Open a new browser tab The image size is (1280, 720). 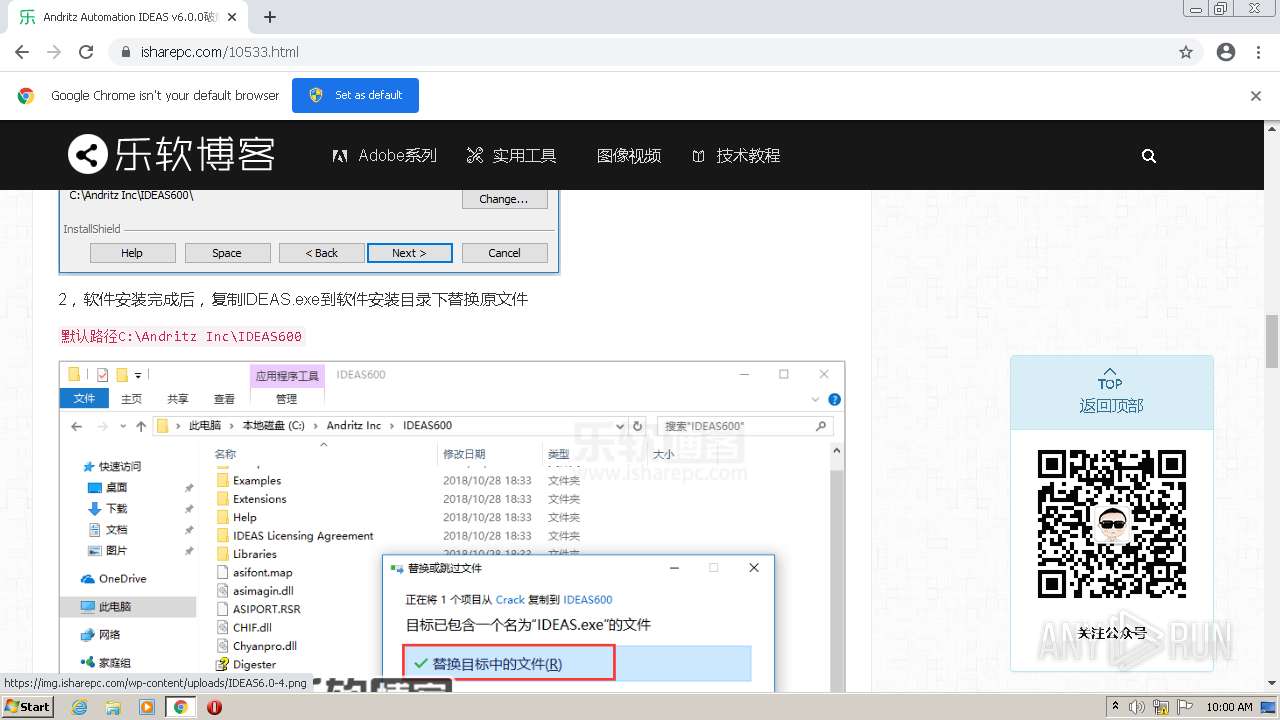pyautogui.click(x=270, y=17)
